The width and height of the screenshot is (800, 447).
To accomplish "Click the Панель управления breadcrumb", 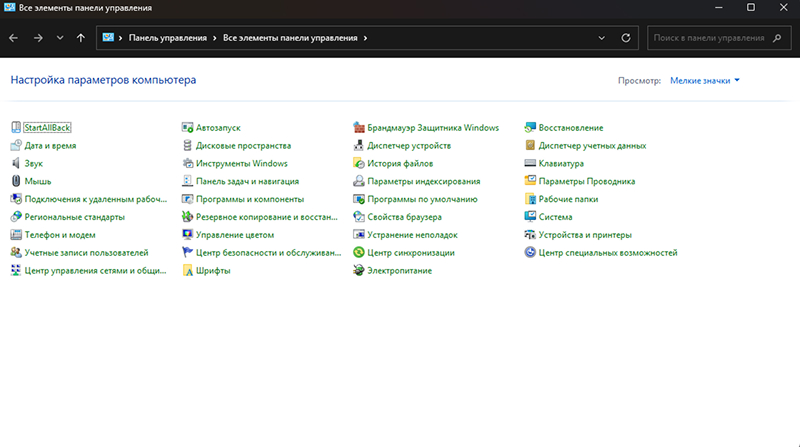I will tap(168, 38).
